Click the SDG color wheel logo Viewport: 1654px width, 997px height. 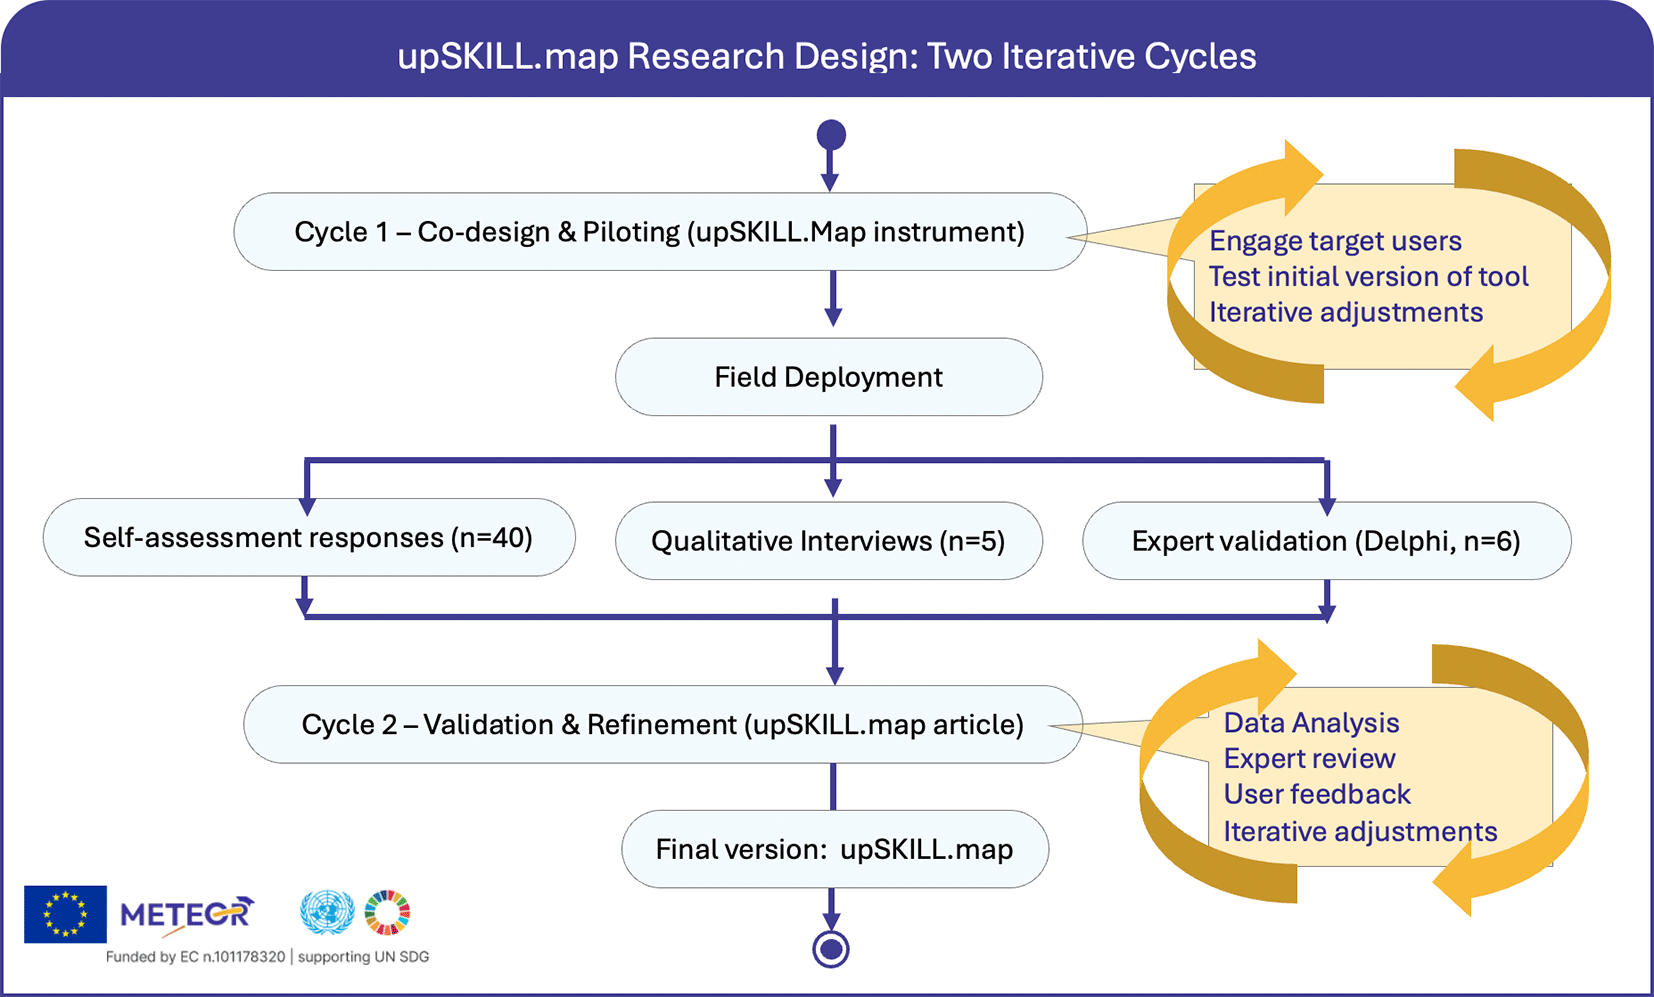tap(388, 913)
